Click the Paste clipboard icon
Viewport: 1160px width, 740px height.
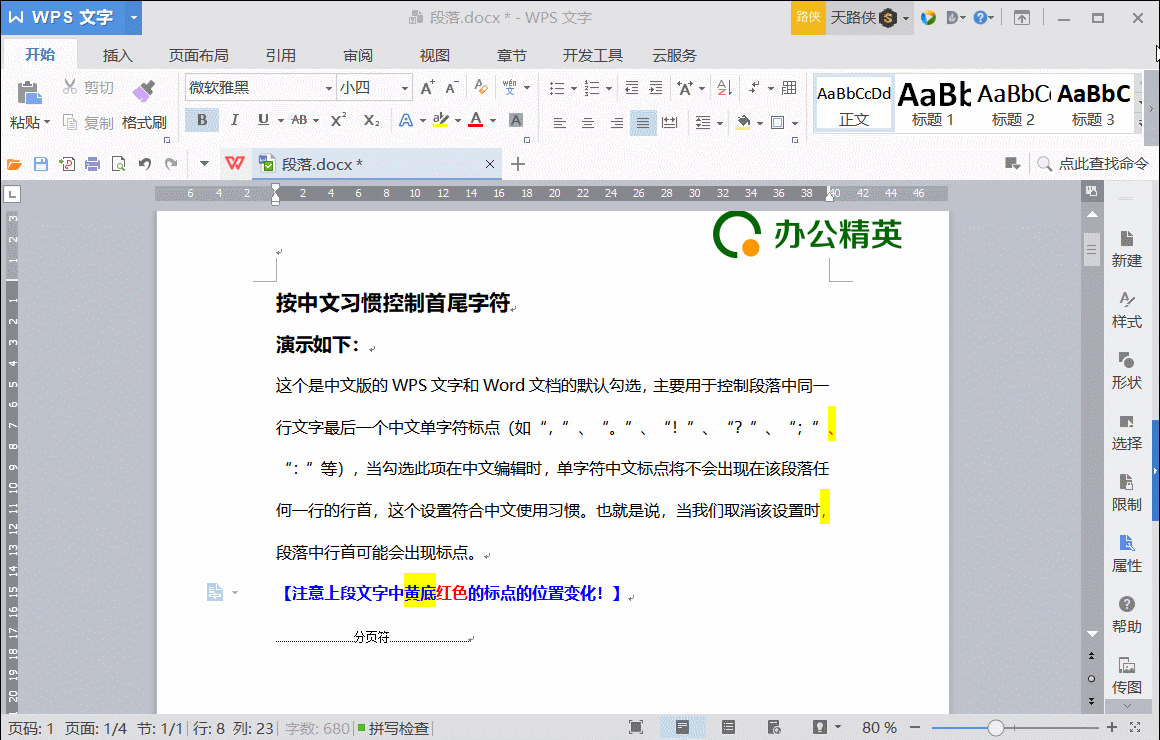click(29, 93)
